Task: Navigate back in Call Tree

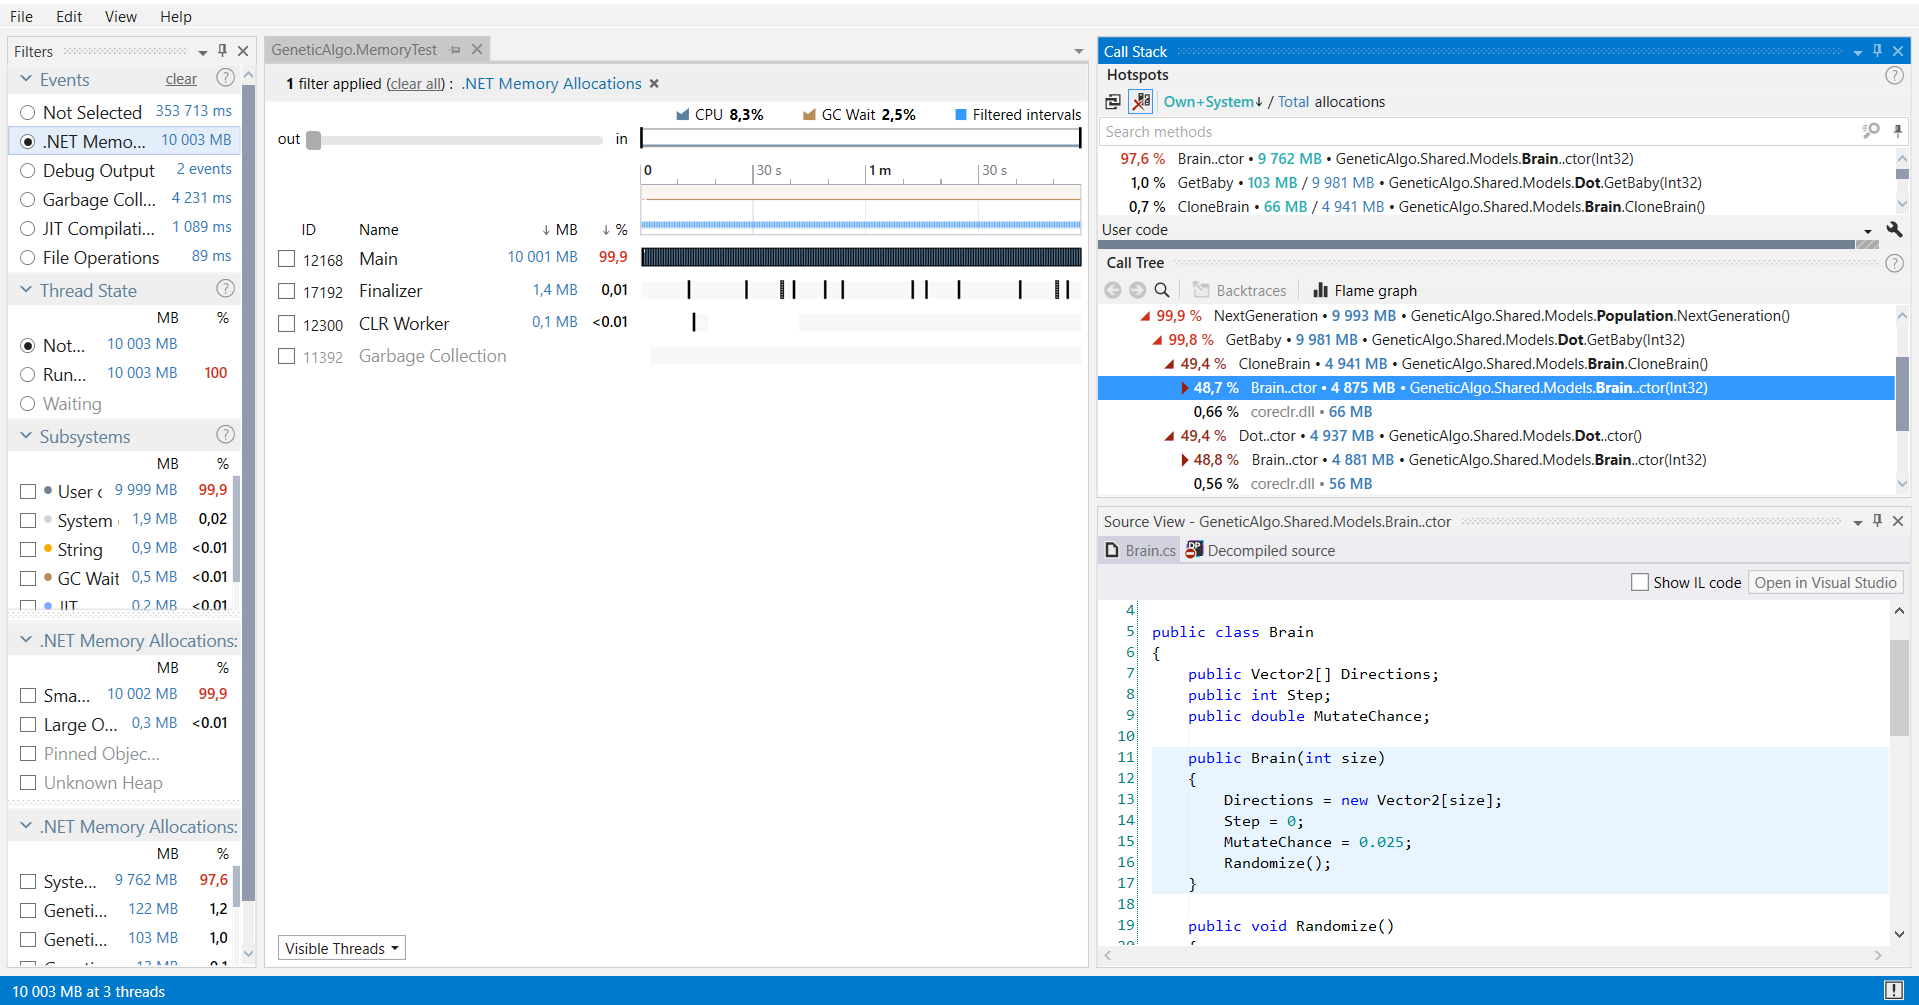Action: click(1113, 290)
